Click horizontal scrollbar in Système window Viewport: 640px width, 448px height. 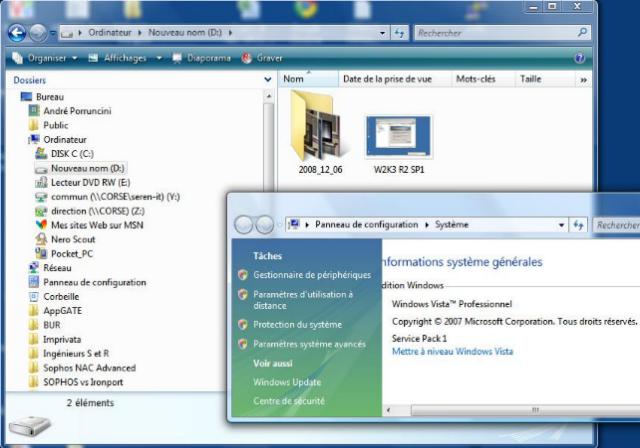coord(526,410)
